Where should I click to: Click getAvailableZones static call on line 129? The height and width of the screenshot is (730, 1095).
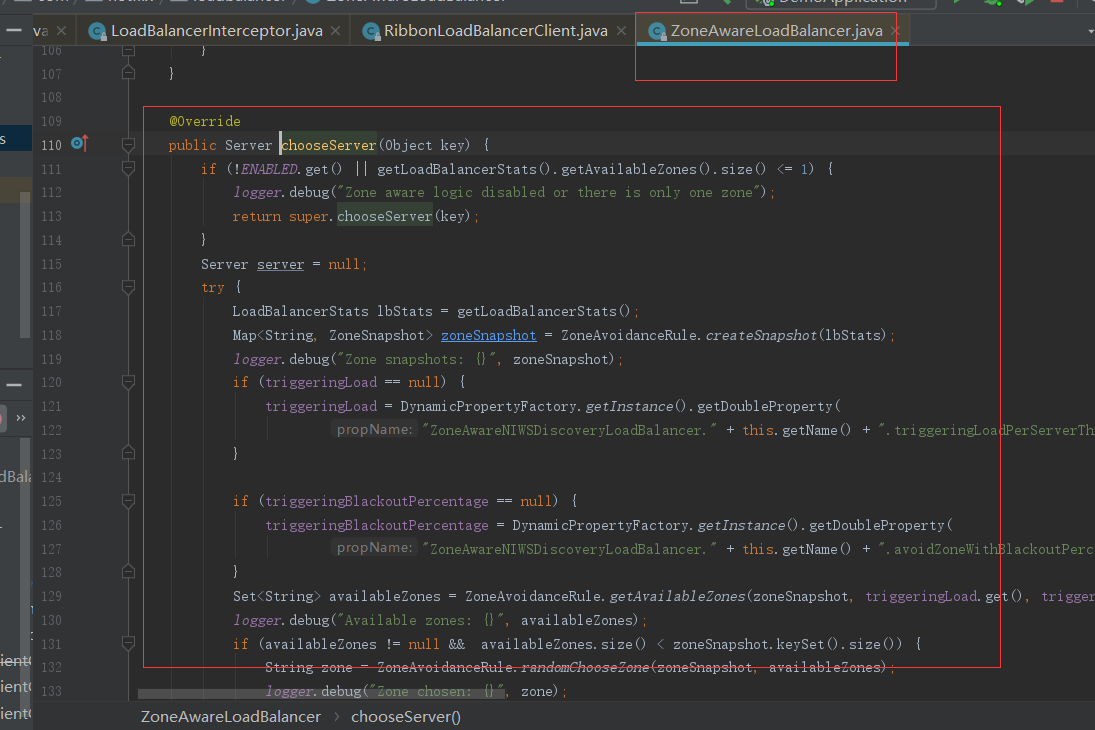pyautogui.click(x=677, y=597)
